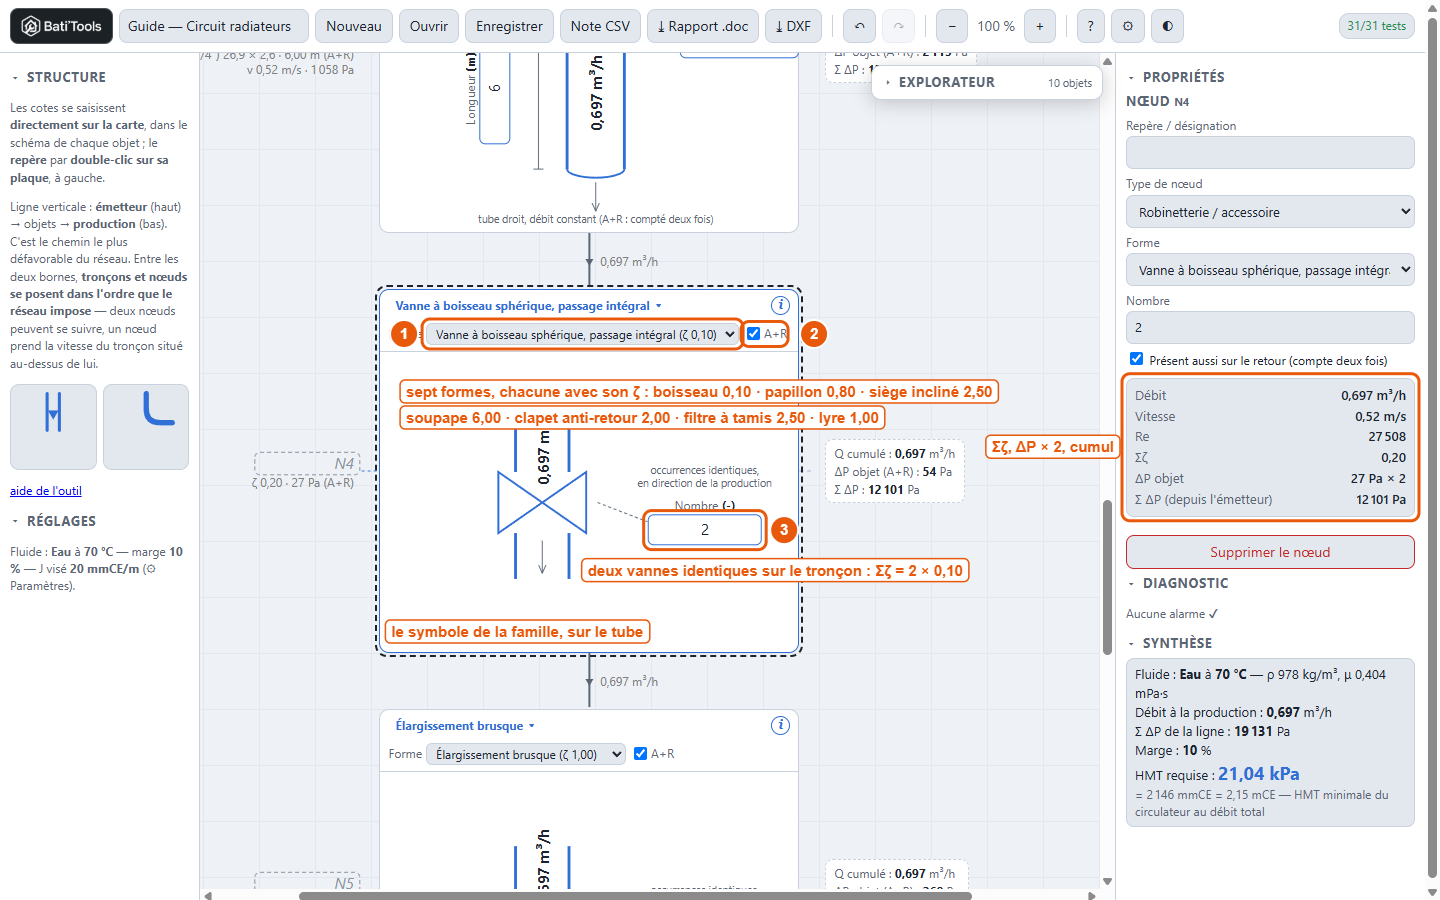1440x900 pixels.
Task: Open the 31/31 tests badge
Action: pyautogui.click(x=1376, y=26)
